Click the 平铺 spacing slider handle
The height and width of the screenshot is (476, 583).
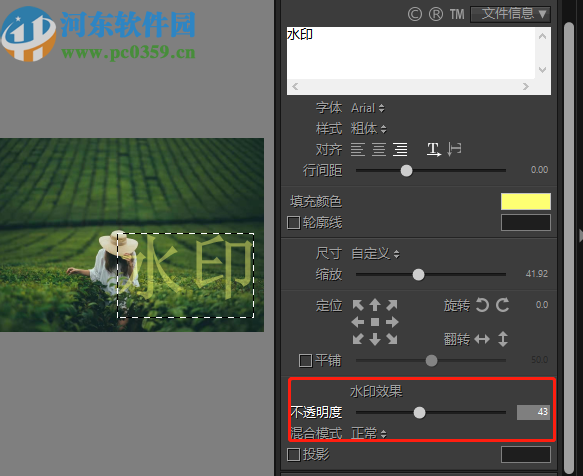(431, 360)
